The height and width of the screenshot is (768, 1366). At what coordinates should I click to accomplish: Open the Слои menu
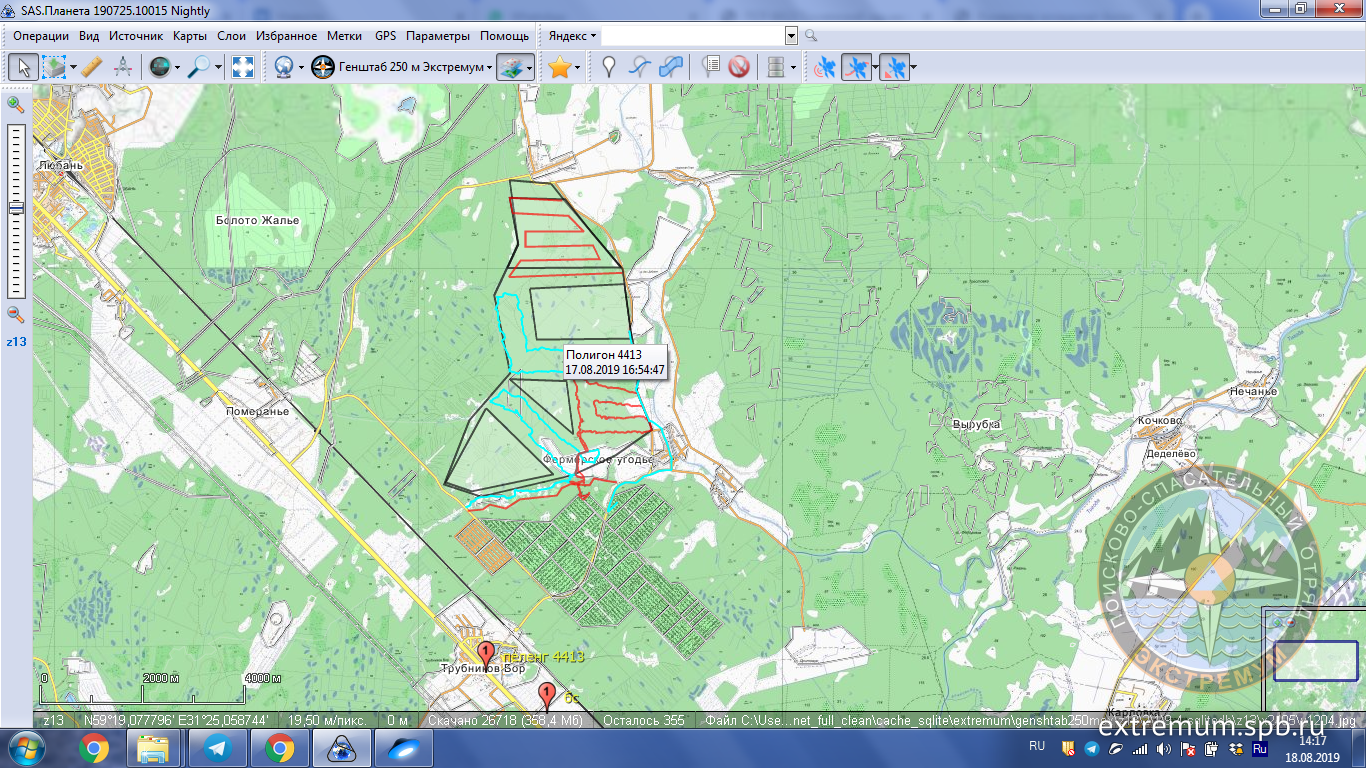tap(231, 36)
